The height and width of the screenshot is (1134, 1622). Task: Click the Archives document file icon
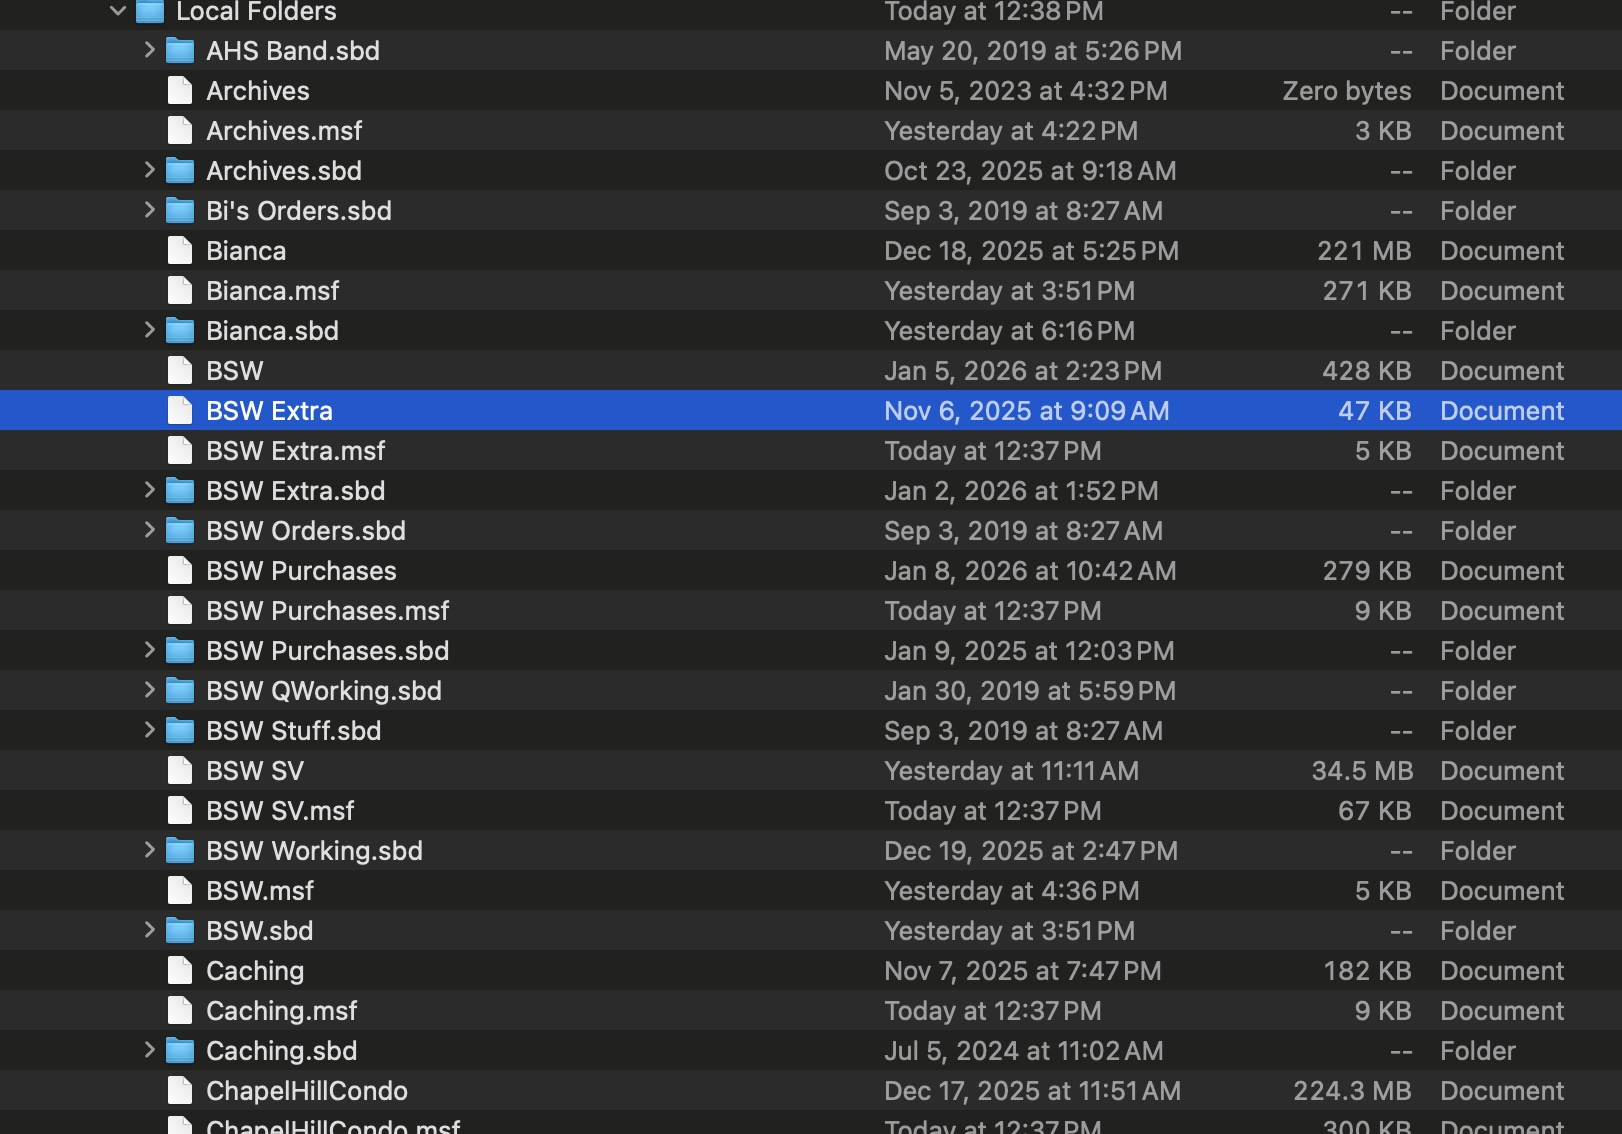180,91
